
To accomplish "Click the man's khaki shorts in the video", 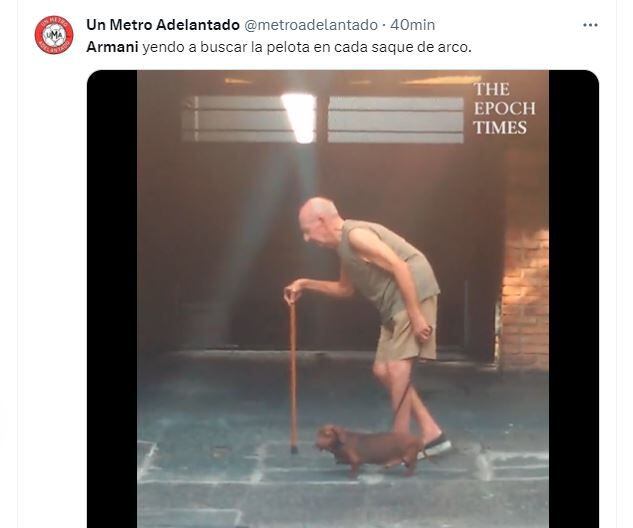I will (x=408, y=330).
